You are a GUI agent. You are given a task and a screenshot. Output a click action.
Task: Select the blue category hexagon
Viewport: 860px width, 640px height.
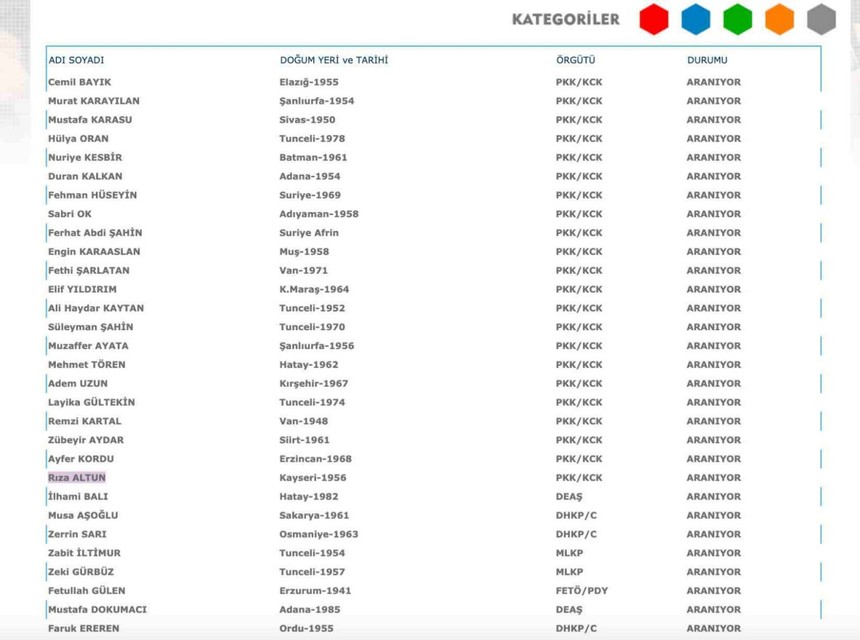[x=696, y=19]
